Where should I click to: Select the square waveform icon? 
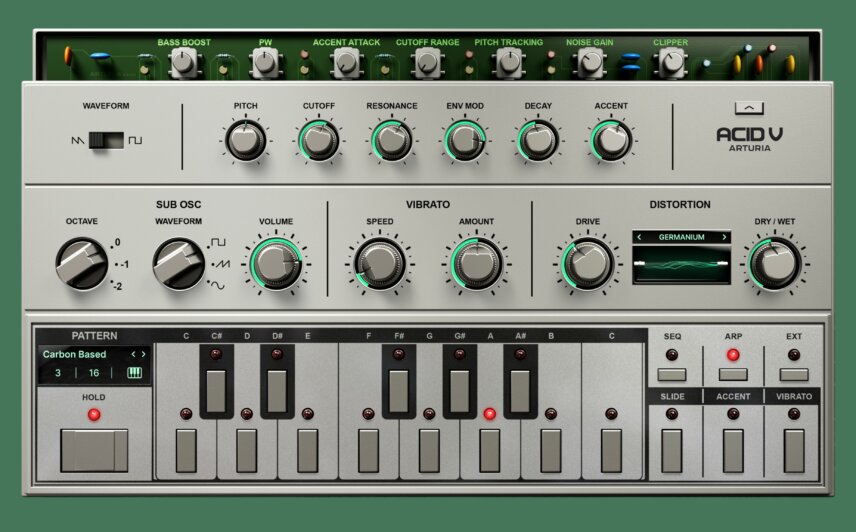[x=135, y=141]
